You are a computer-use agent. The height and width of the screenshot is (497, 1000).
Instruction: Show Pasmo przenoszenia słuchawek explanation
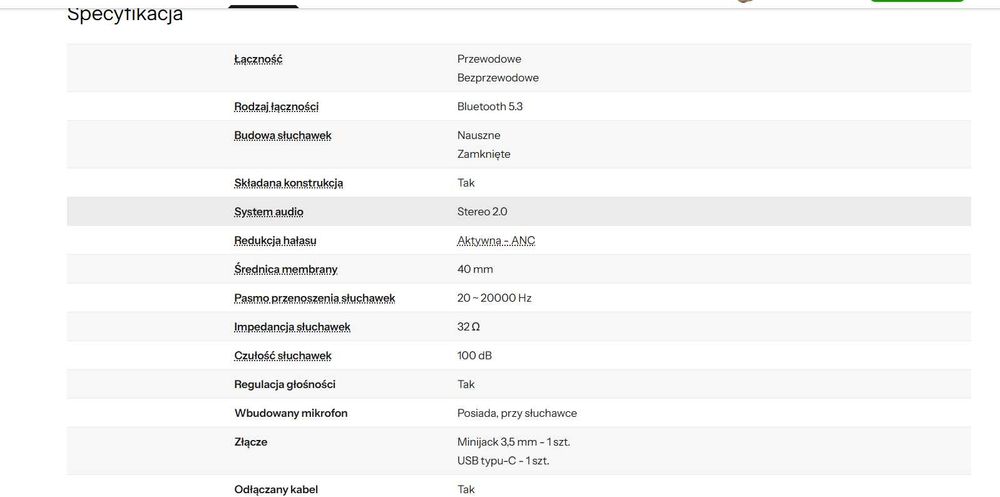coord(314,298)
